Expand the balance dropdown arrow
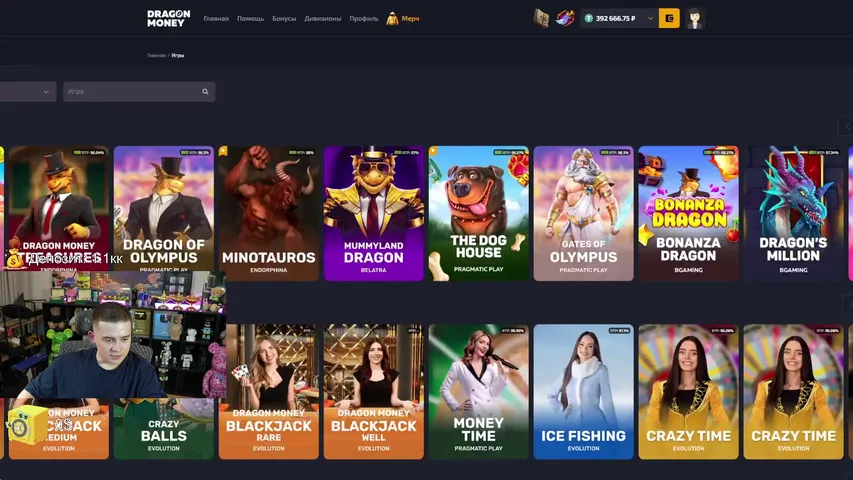The image size is (853, 480). 651,18
